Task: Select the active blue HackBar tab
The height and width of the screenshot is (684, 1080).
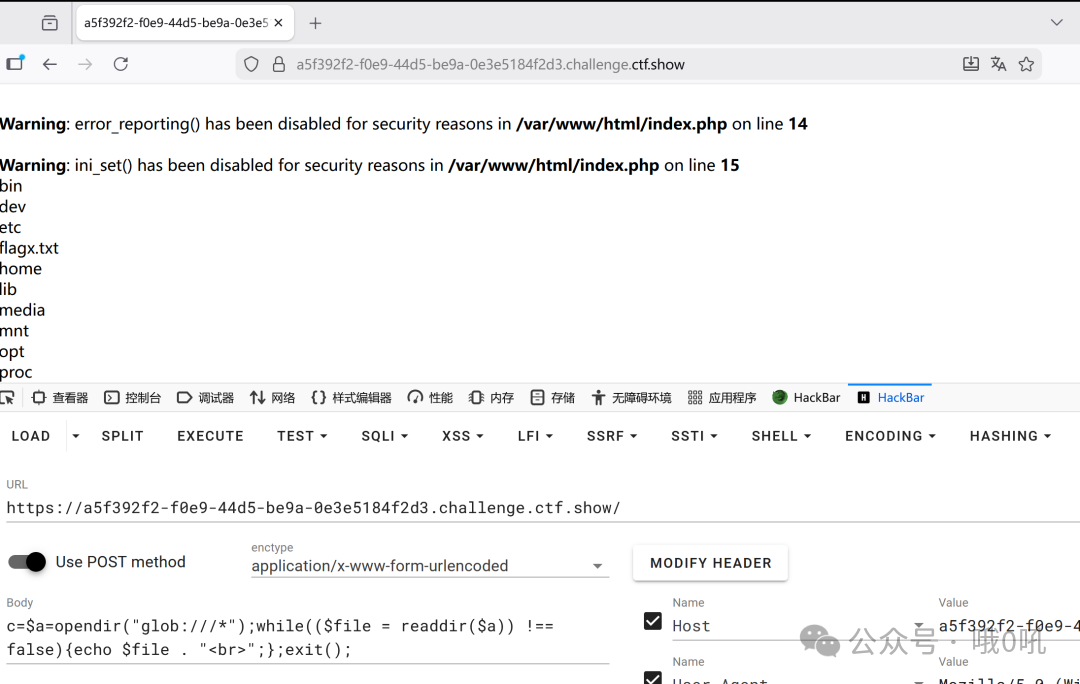Action: [x=891, y=397]
